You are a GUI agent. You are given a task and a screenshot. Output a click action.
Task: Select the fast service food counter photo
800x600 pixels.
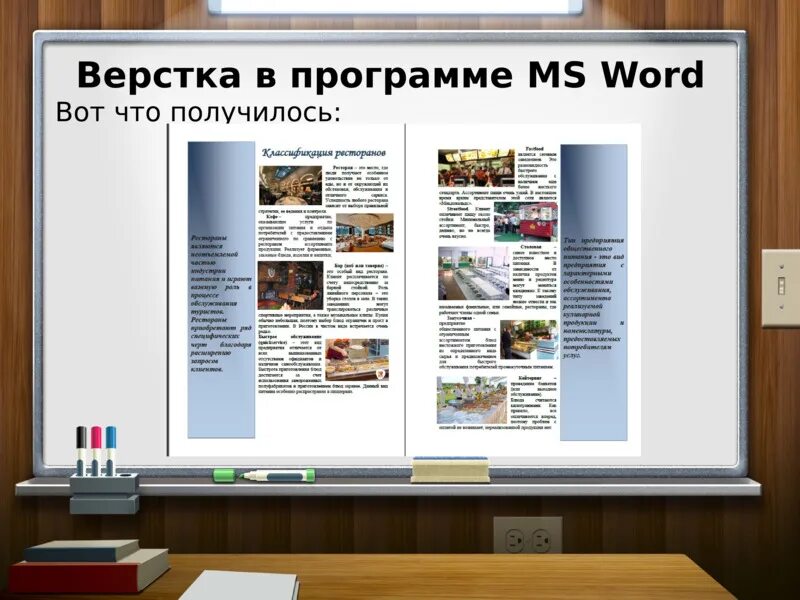[x=357, y=360]
